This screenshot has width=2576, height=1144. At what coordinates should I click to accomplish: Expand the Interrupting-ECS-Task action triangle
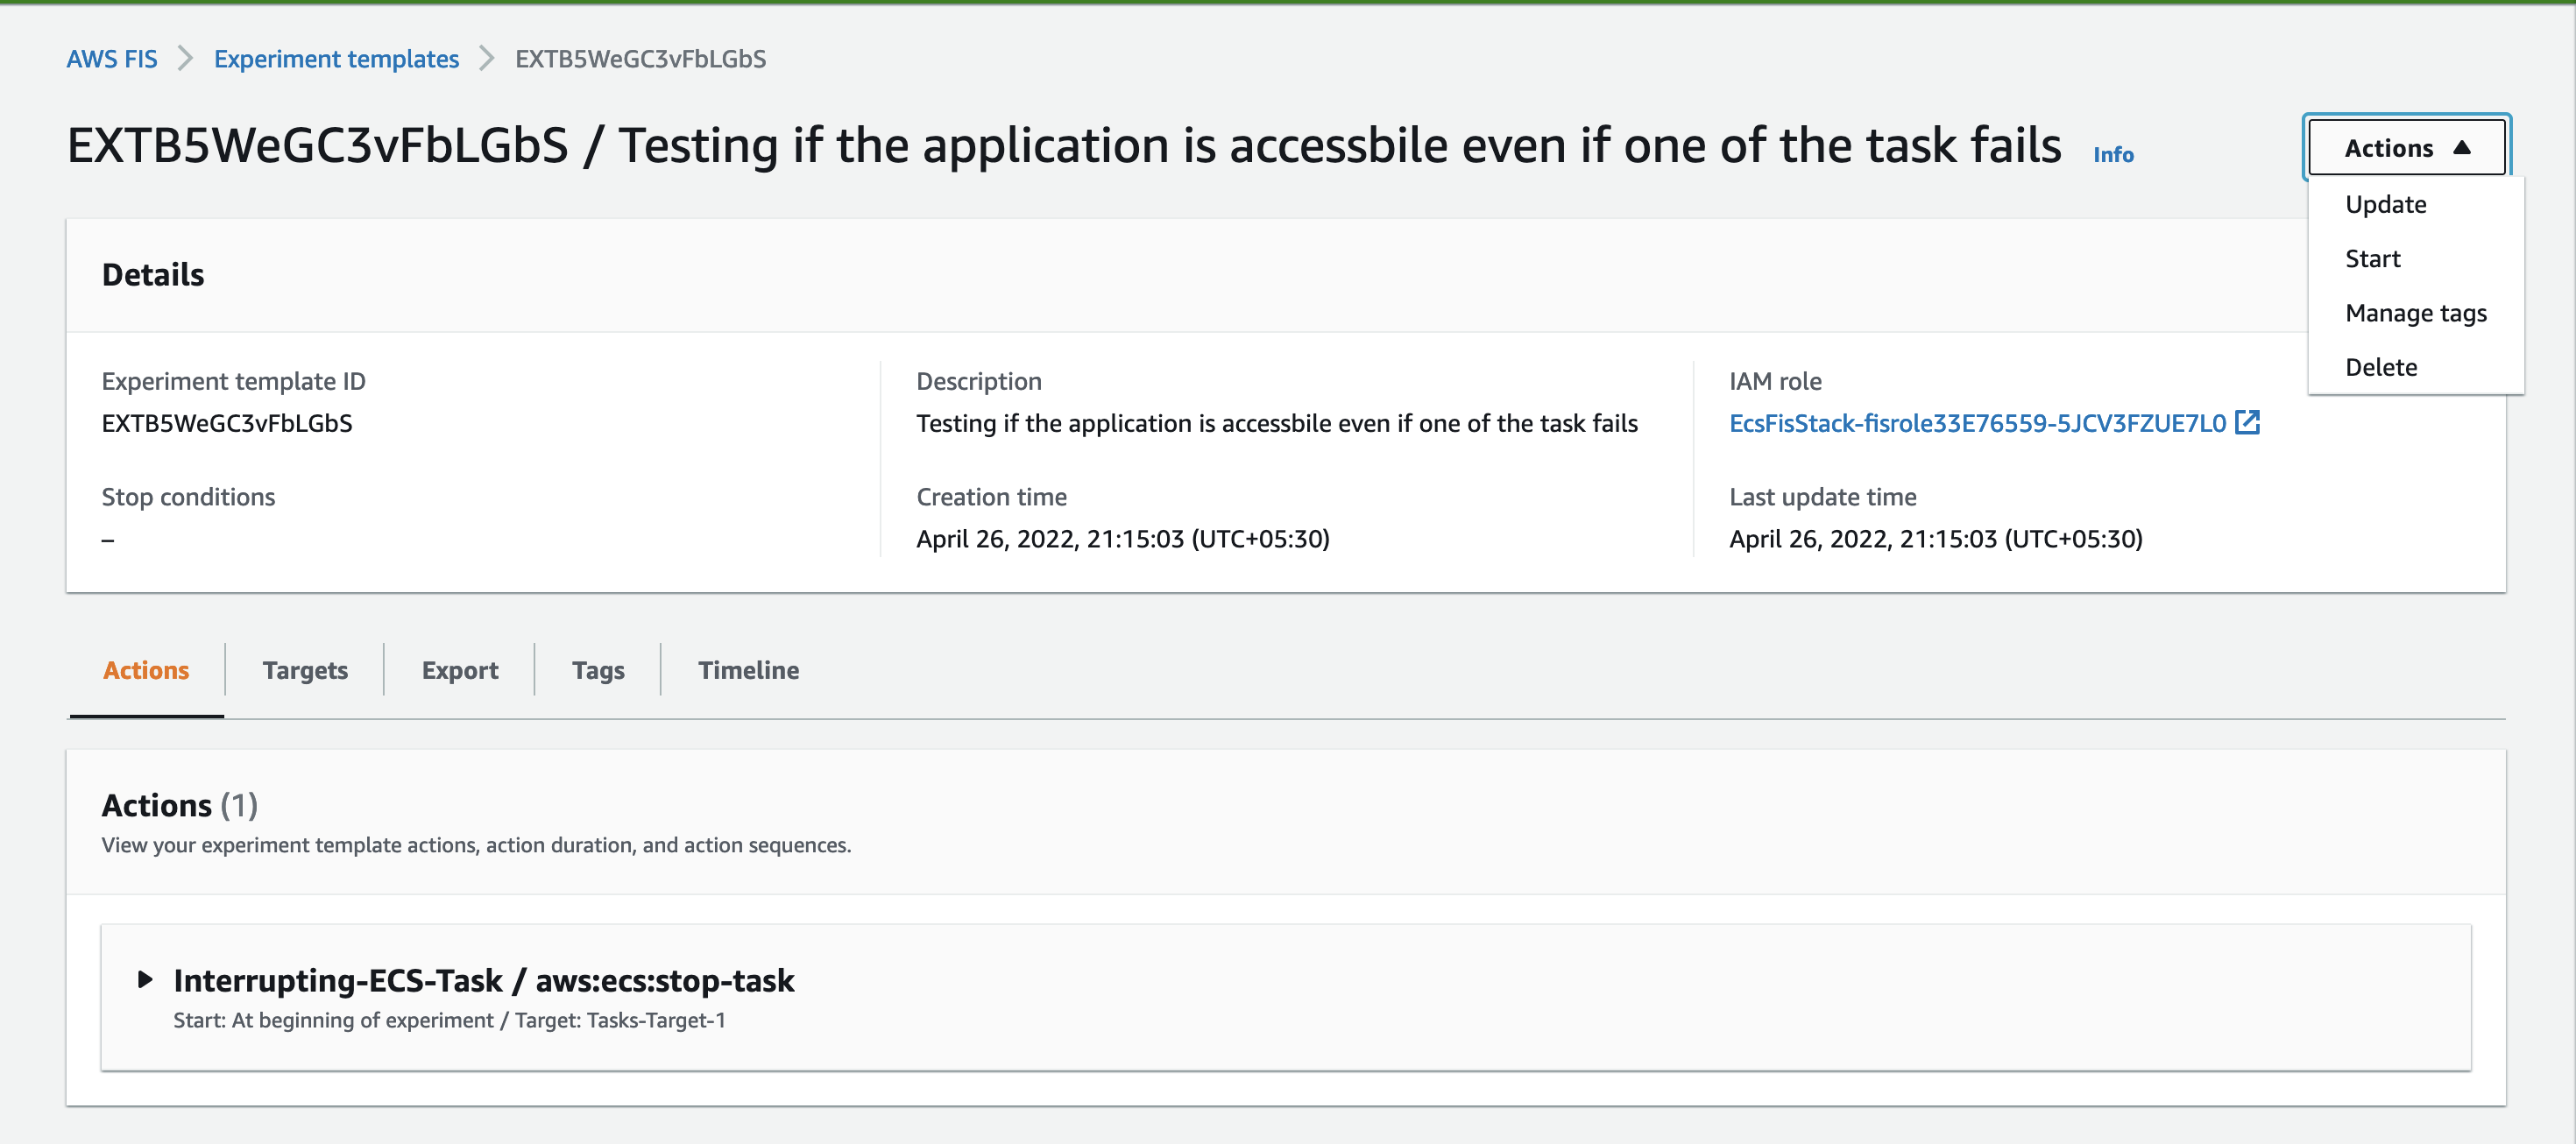pos(145,979)
